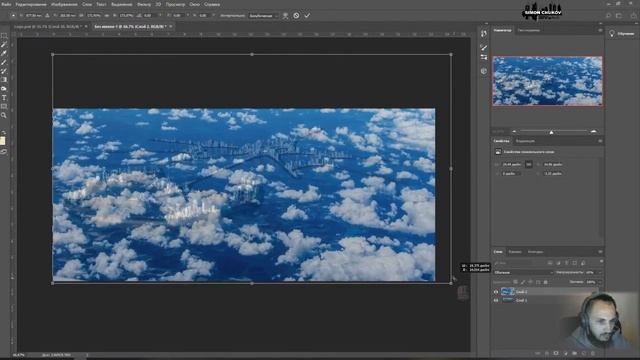Filter layers by smart objects icon
640x360 pixels.
[x=583, y=263]
